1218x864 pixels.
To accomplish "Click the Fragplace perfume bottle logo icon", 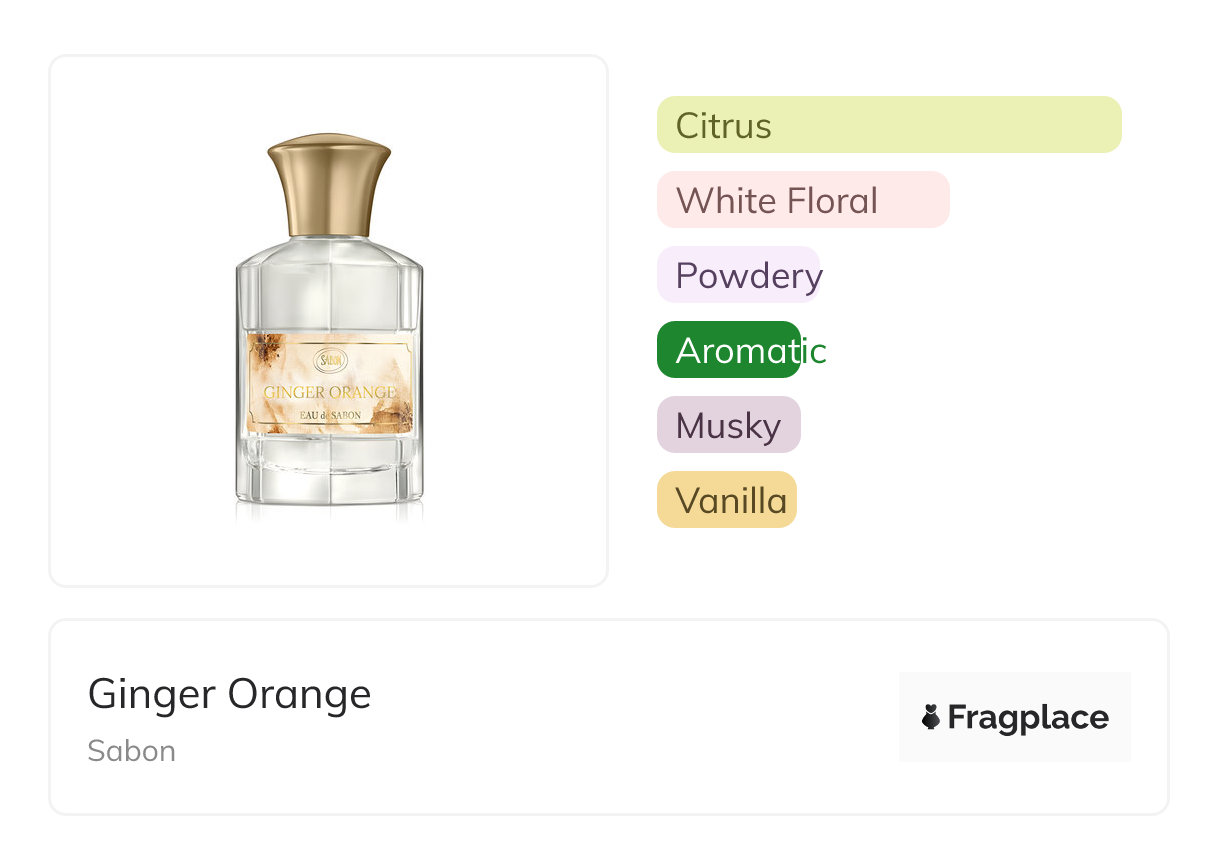I will (x=931, y=717).
